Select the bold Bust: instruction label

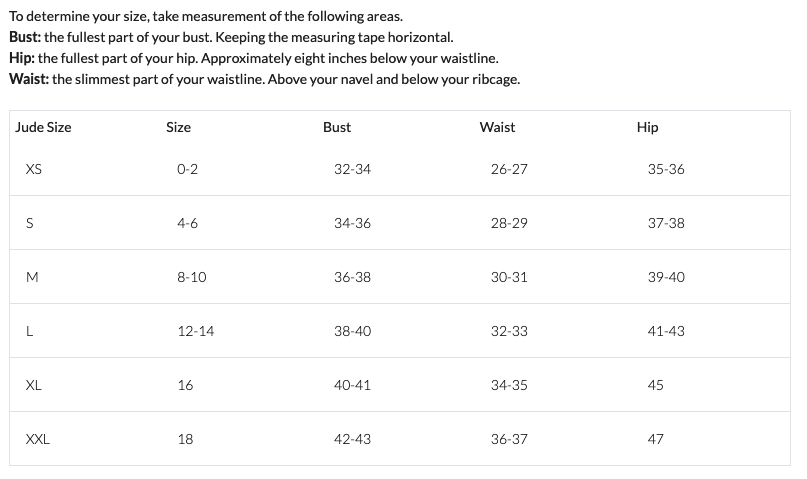(x=25, y=37)
